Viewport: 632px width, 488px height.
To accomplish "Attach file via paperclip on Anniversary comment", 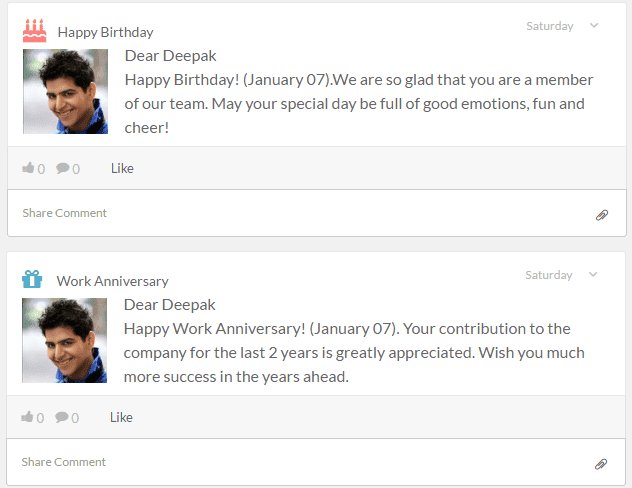I will tap(601, 464).
